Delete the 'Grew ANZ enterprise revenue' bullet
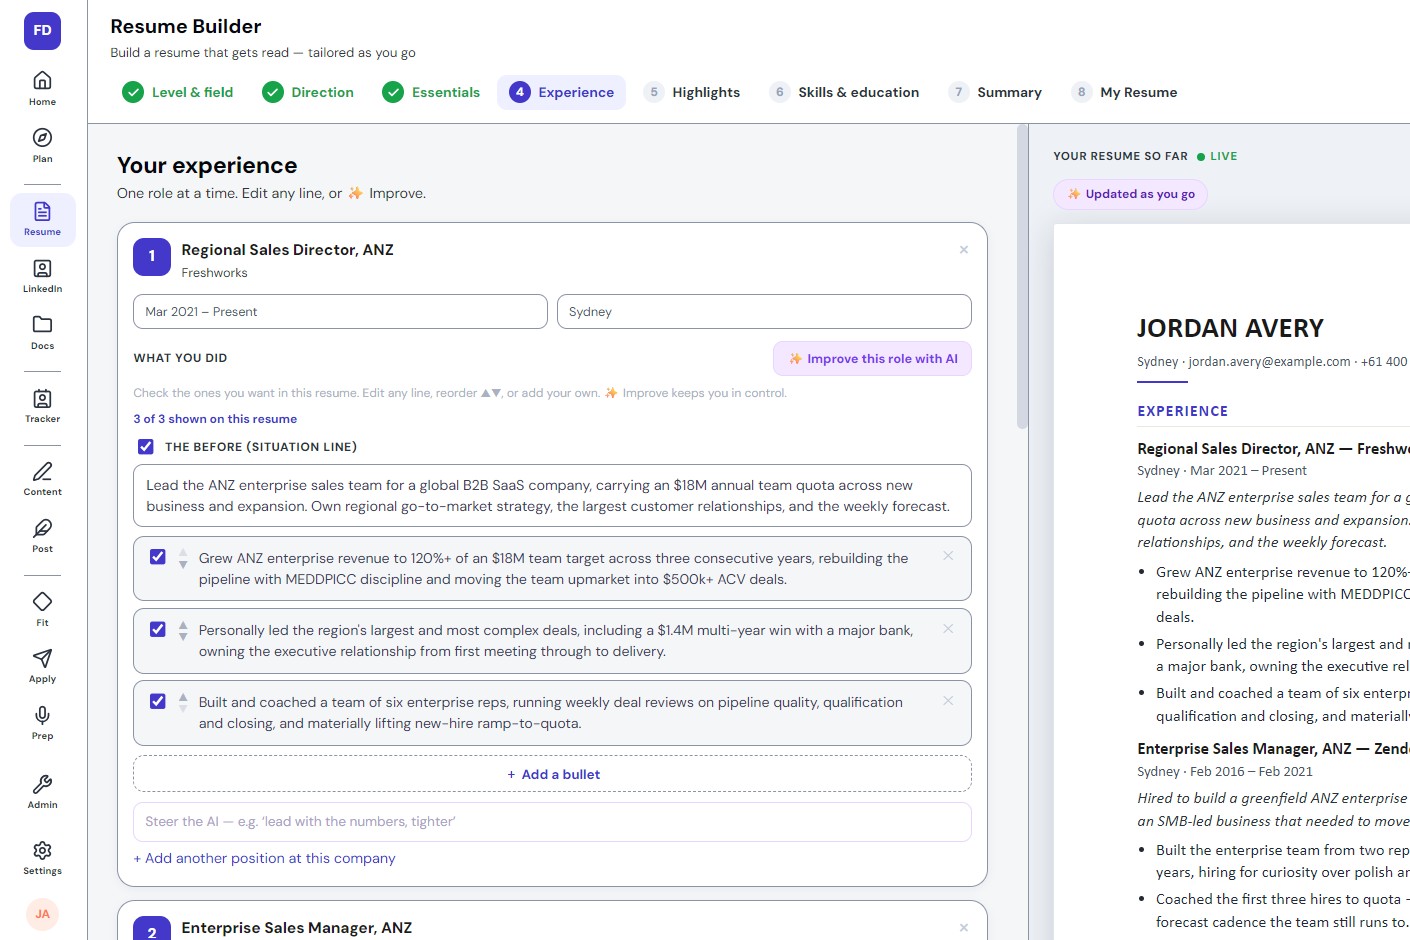Screen dimensions: 1410x940 point(948,556)
